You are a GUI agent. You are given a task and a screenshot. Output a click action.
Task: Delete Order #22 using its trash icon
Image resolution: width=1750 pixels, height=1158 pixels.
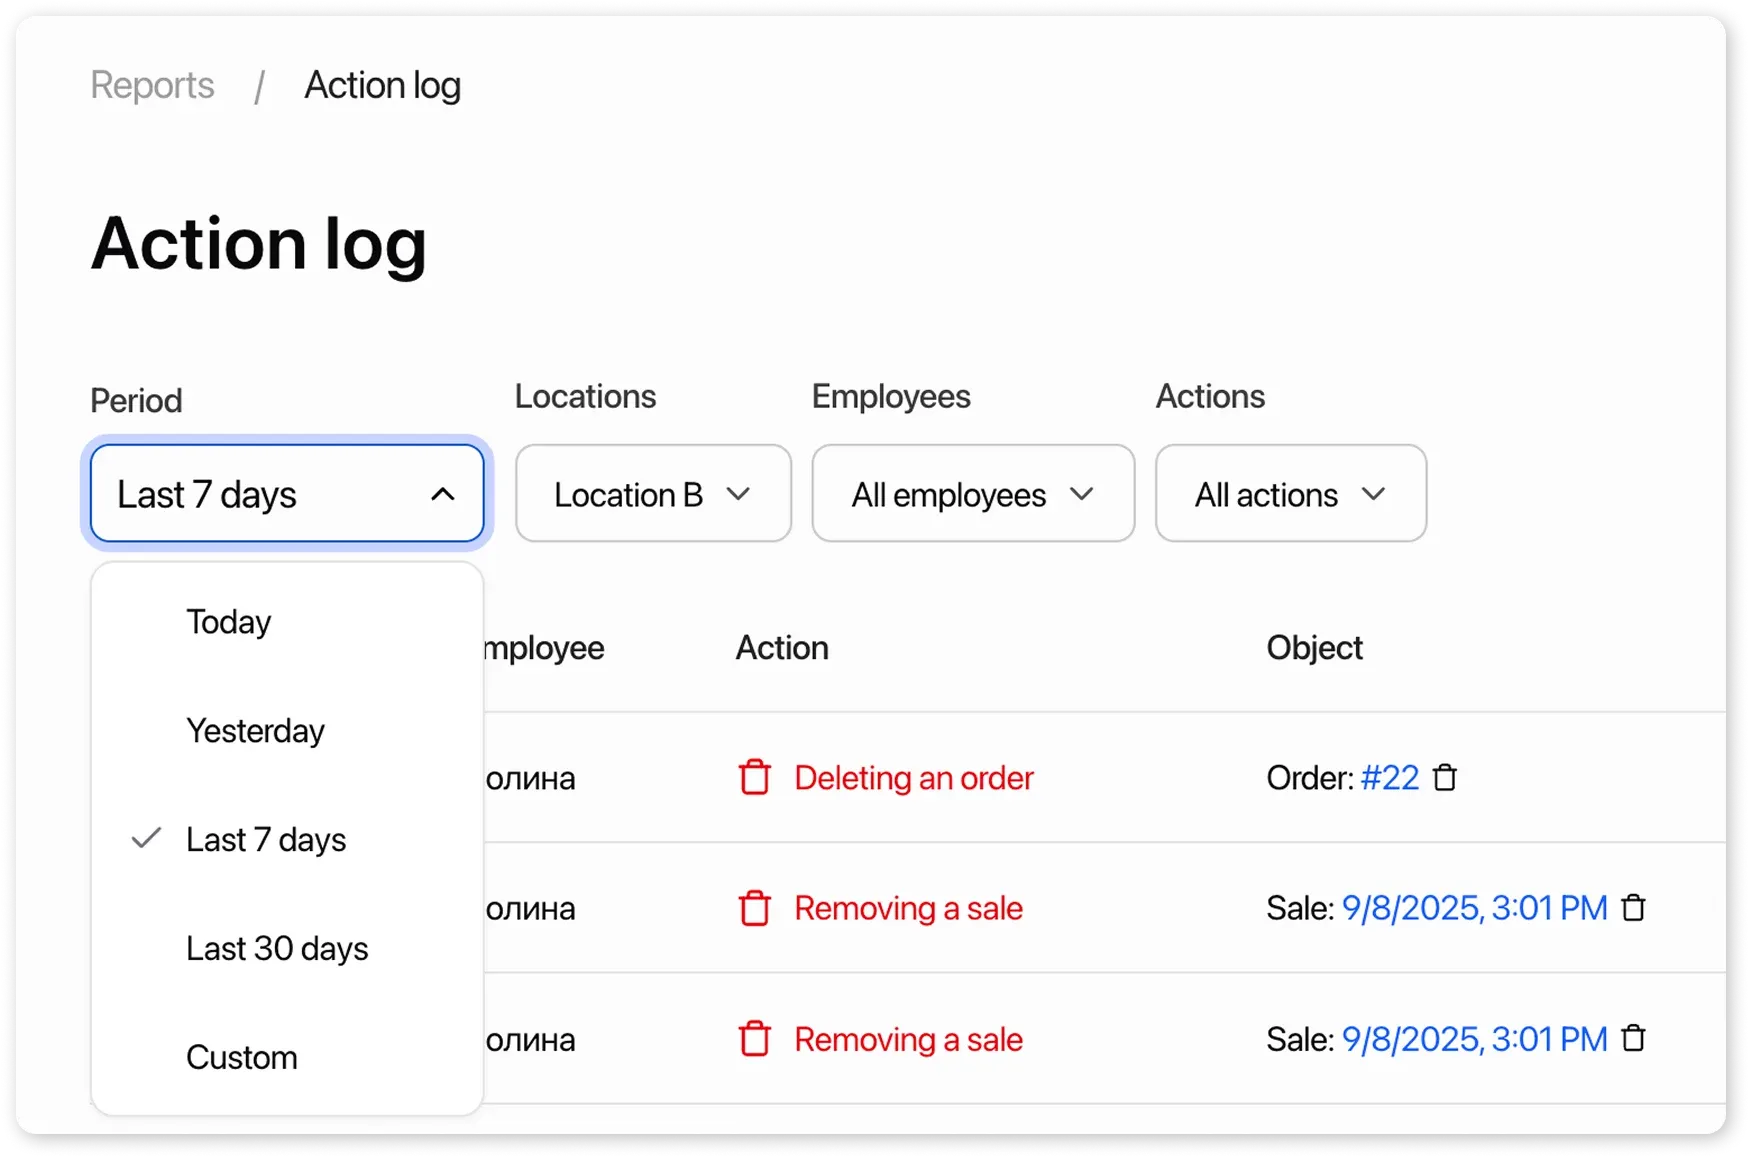[1444, 777]
